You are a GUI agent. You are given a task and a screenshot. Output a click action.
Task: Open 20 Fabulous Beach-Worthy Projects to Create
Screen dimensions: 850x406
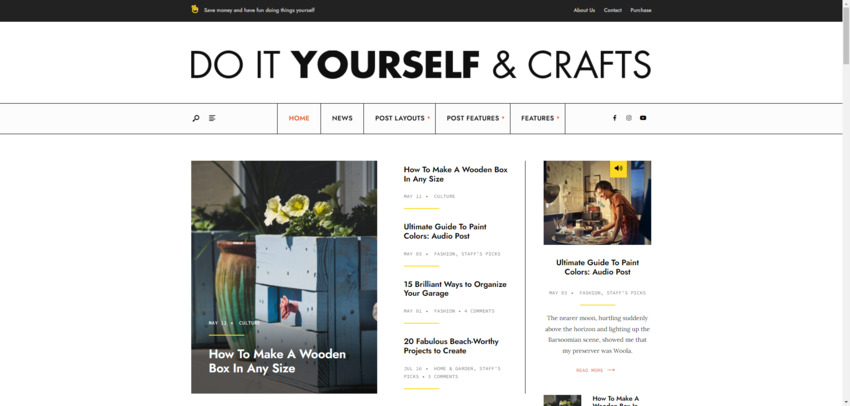[x=451, y=346]
